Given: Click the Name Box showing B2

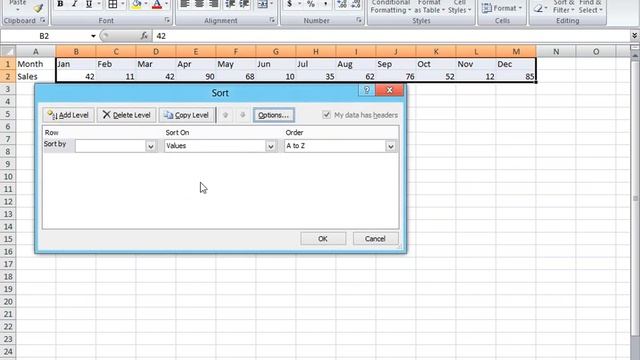Looking at the screenshot, I should (x=44, y=36).
